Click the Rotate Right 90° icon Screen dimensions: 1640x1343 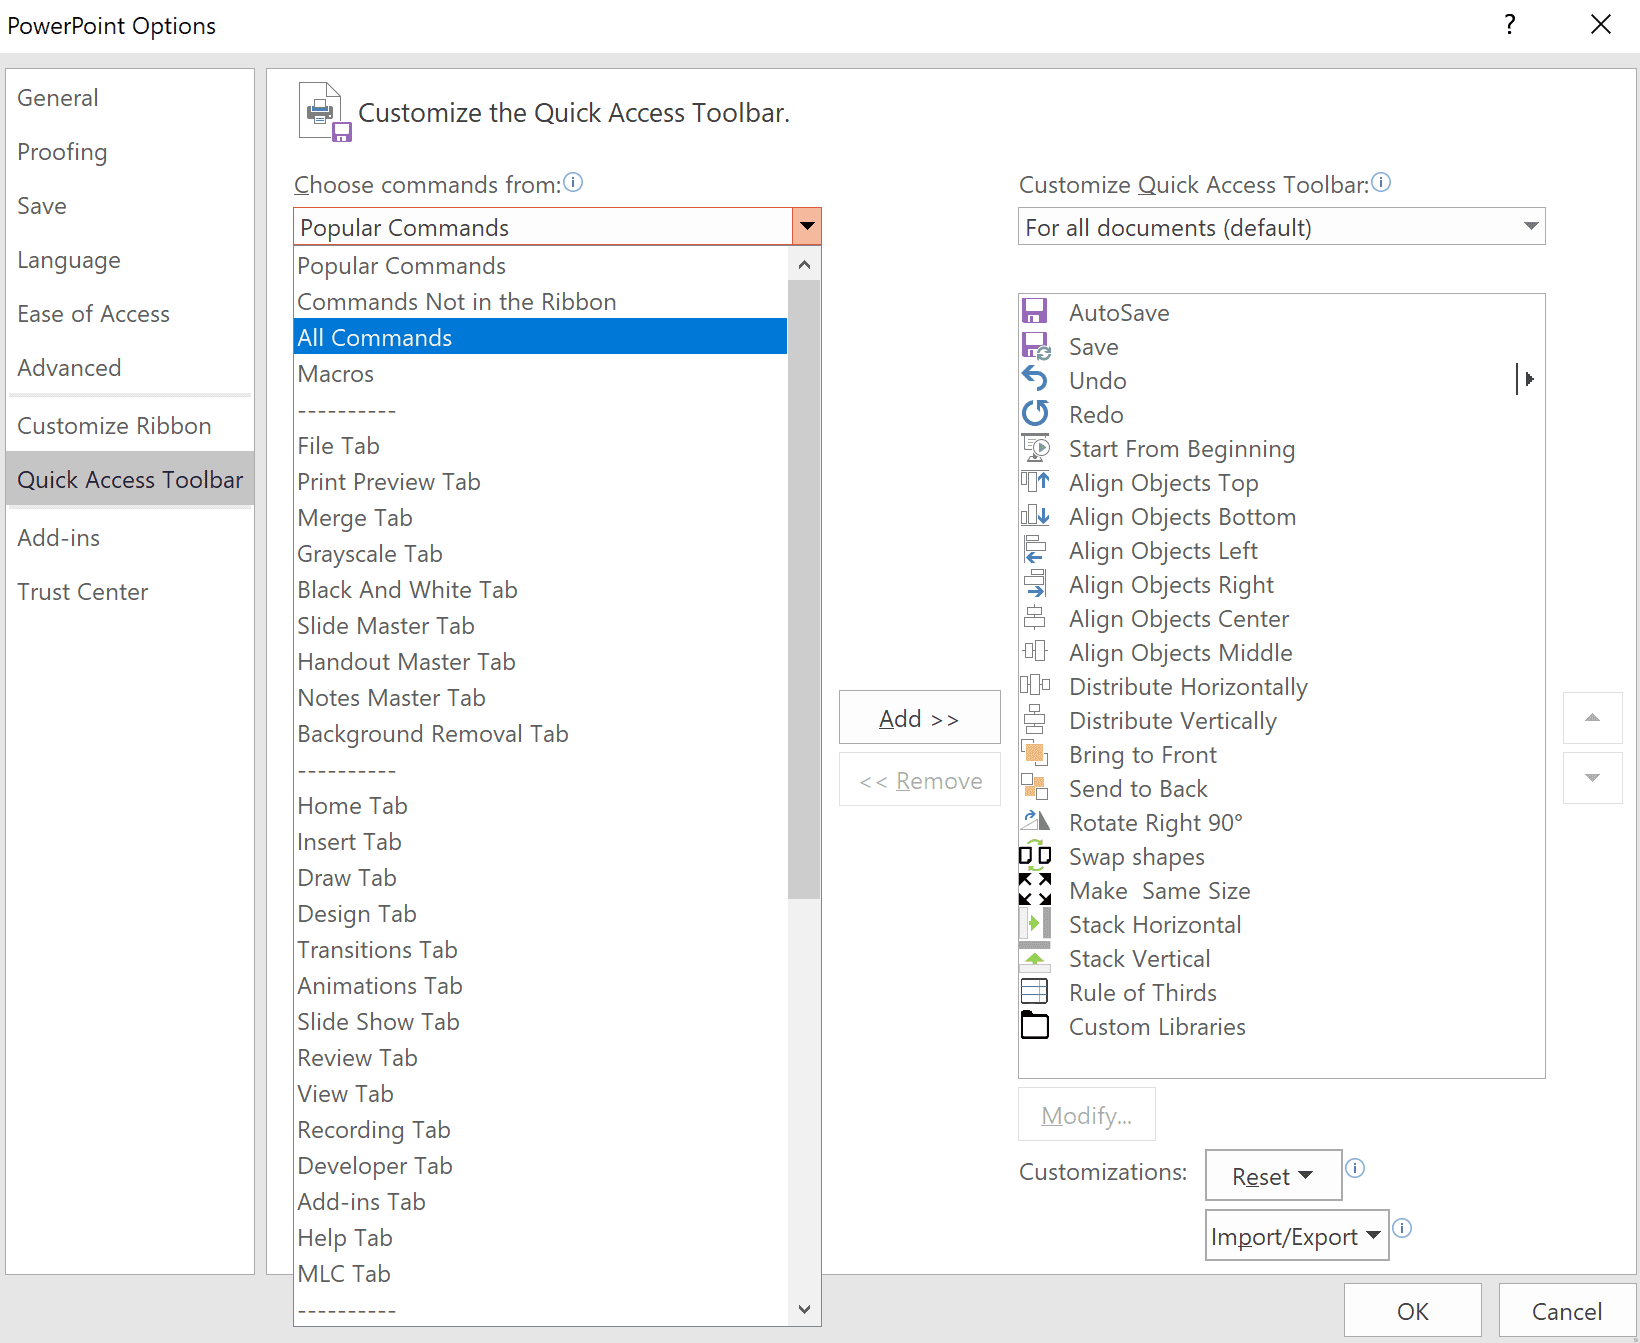(1035, 821)
